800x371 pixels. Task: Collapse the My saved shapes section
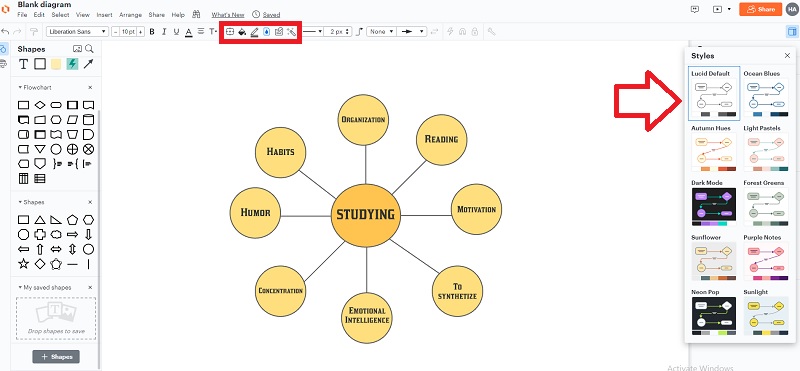[x=20, y=288]
